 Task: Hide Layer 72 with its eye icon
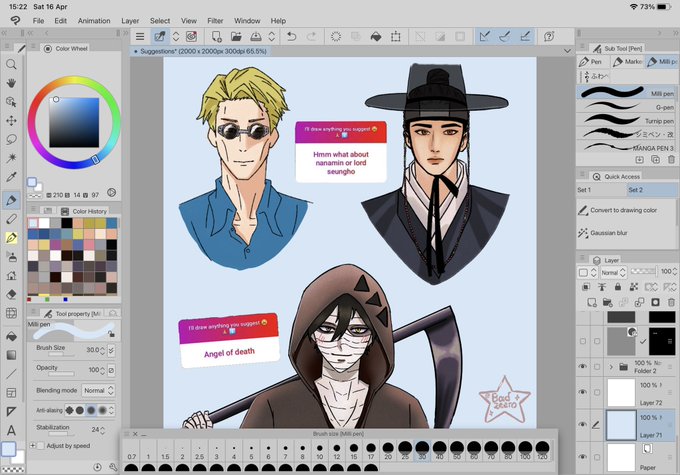point(582,392)
